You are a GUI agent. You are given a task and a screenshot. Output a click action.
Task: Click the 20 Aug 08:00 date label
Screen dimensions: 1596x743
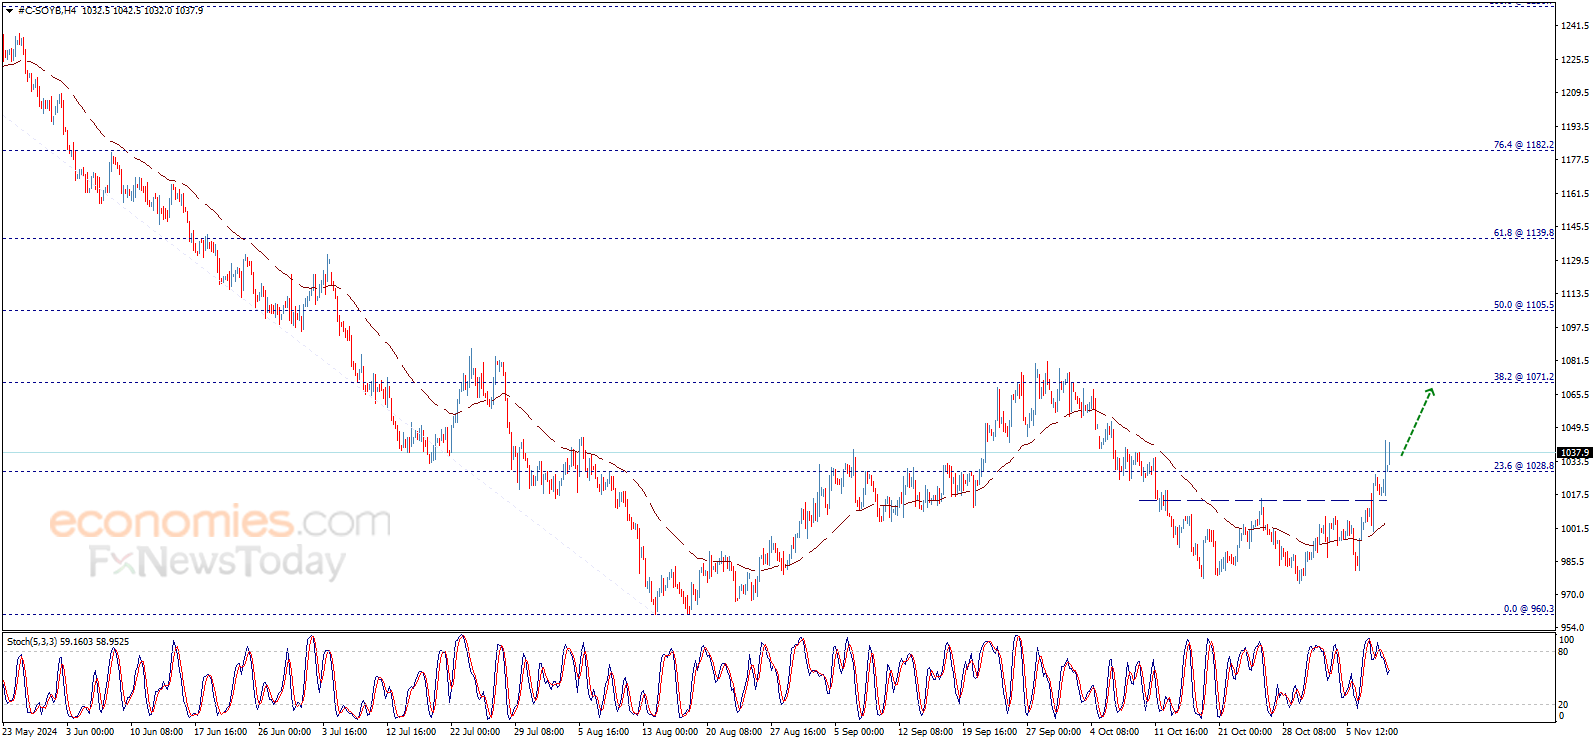tap(733, 732)
